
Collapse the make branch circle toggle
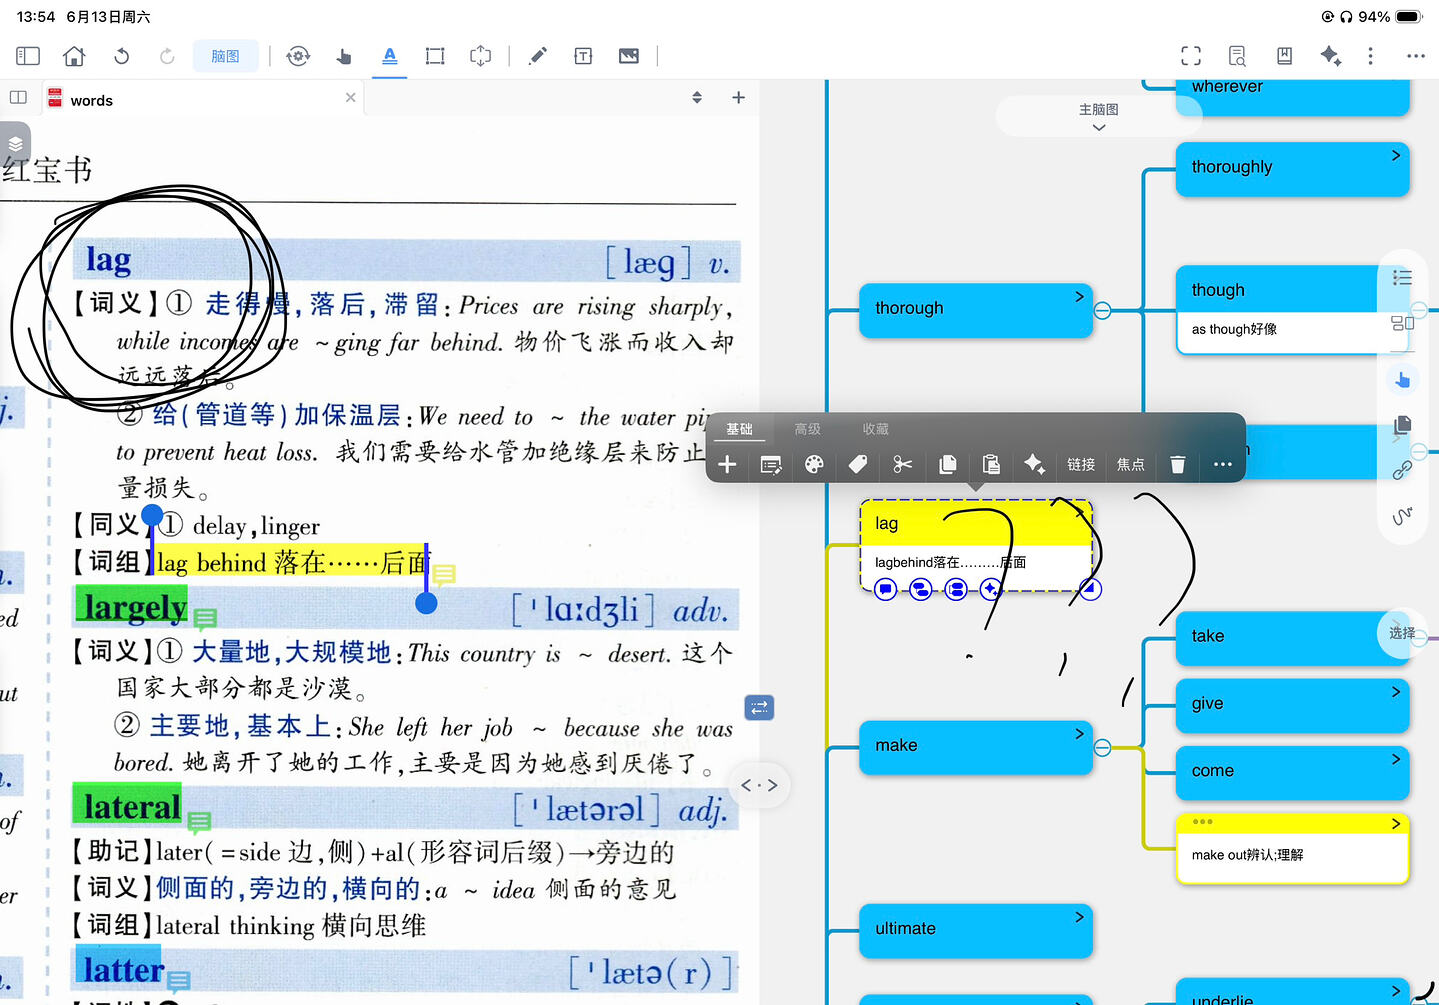[1102, 748]
